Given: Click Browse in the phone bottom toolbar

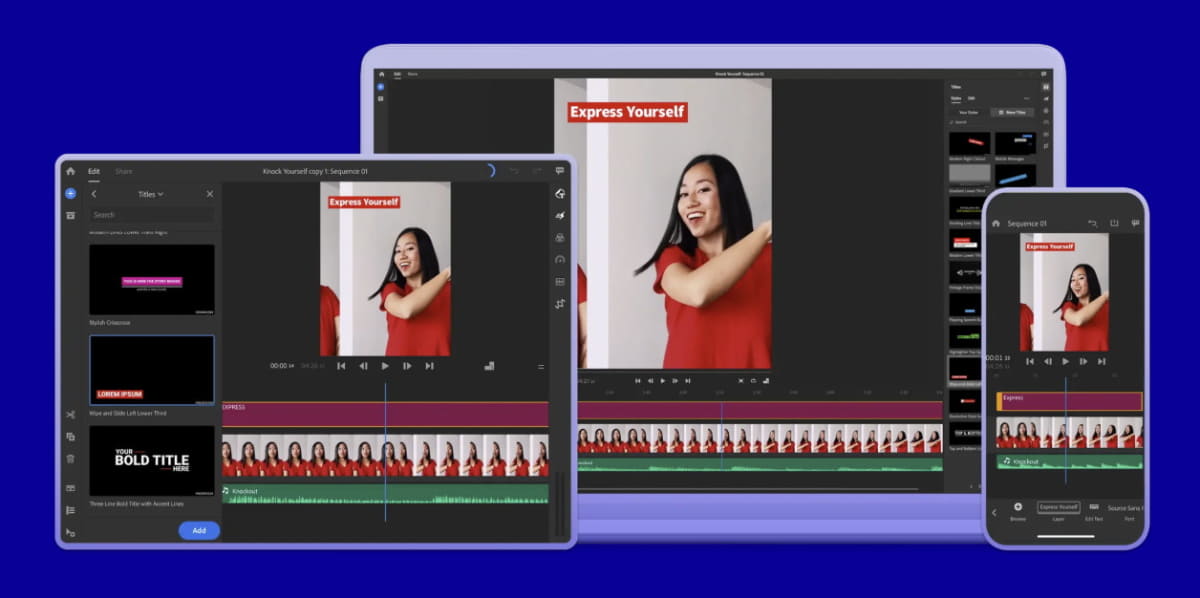Looking at the screenshot, I should click(1018, 511).
